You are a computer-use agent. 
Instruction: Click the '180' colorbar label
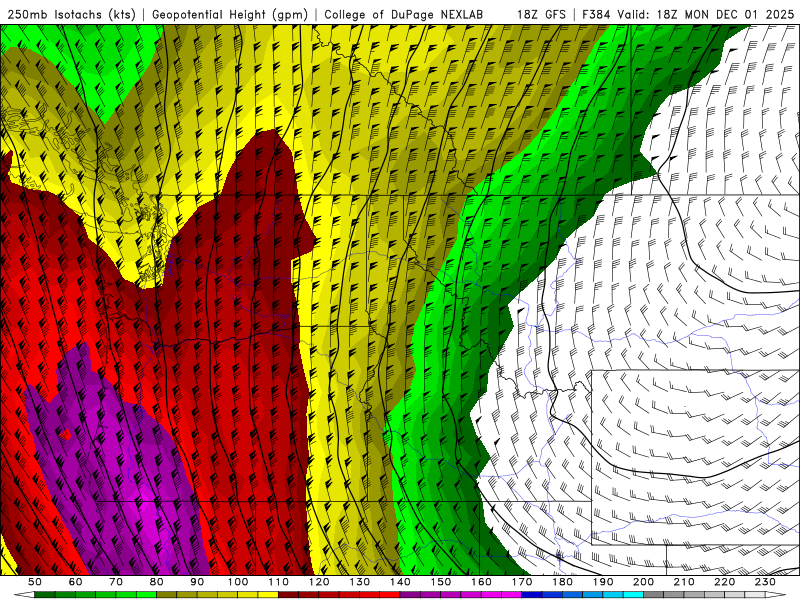tap(562, 582)
